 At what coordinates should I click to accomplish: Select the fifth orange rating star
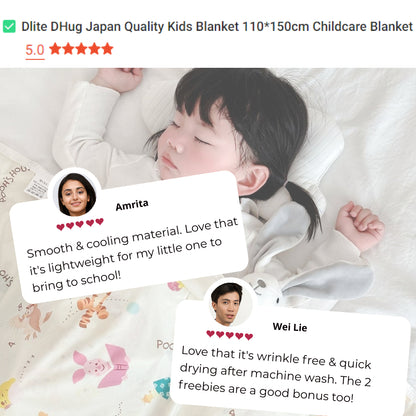point(107,49)
